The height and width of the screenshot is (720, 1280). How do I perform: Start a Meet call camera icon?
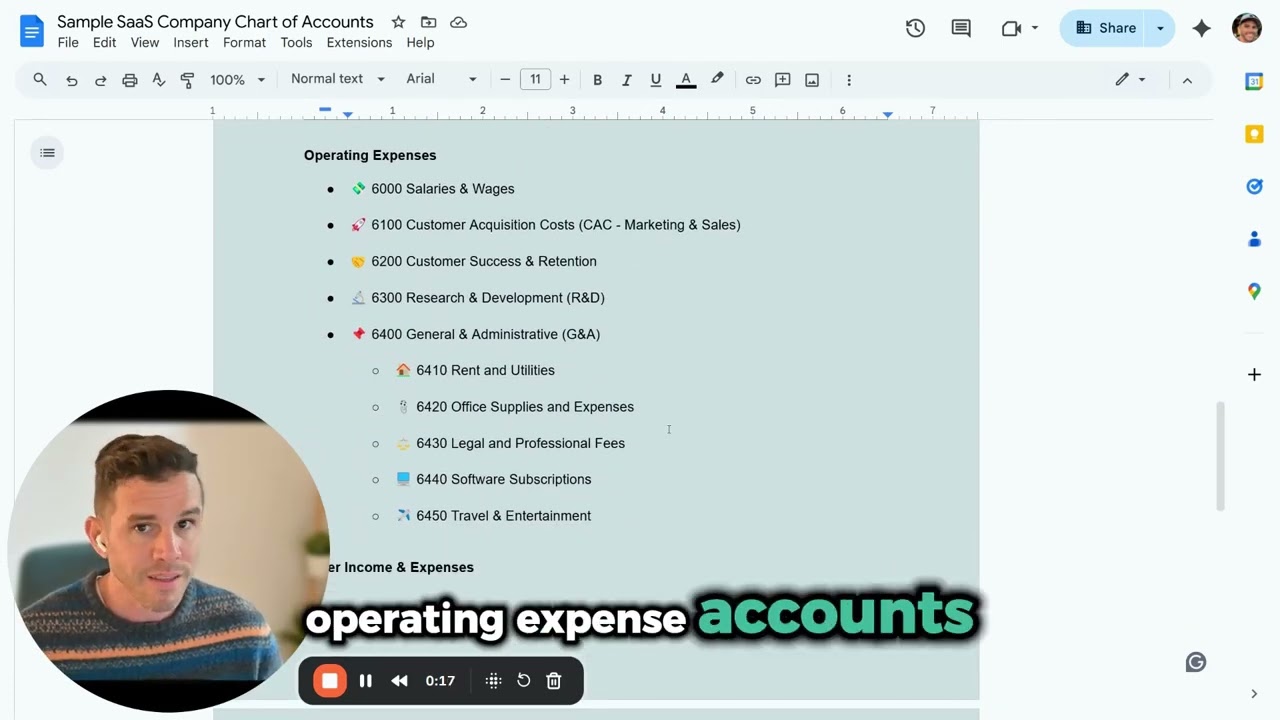(1011, 28)
